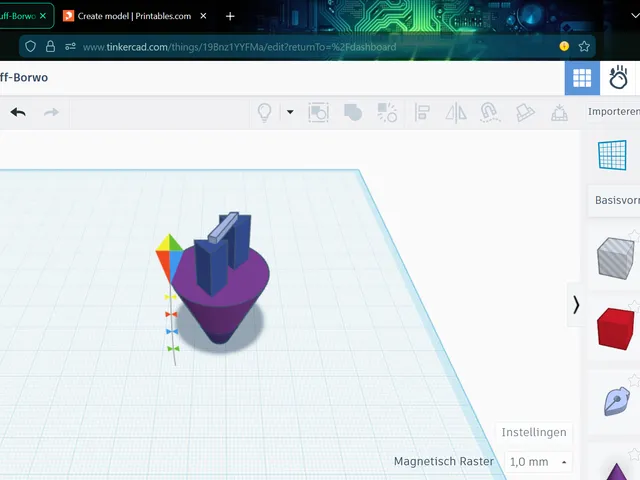The height and width of the screenshot is (480, 640).
Task: Select the Align tool icon
Action: pos(422,112)
